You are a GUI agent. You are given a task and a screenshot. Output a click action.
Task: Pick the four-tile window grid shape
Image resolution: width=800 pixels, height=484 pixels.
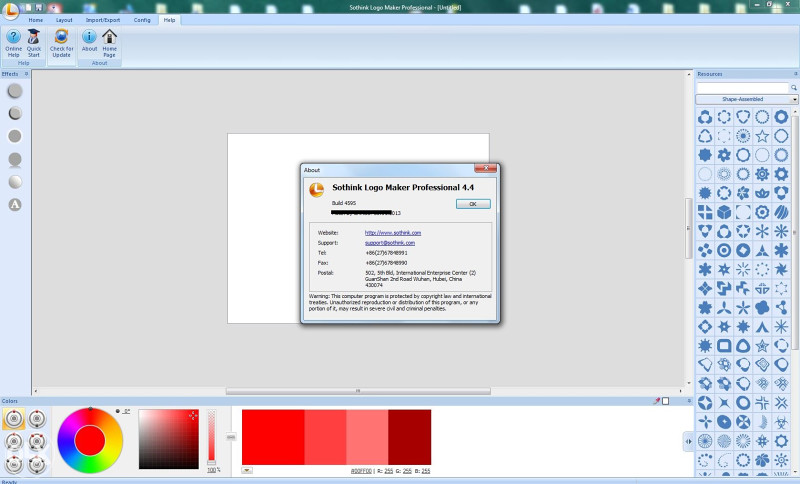point(705,212)
